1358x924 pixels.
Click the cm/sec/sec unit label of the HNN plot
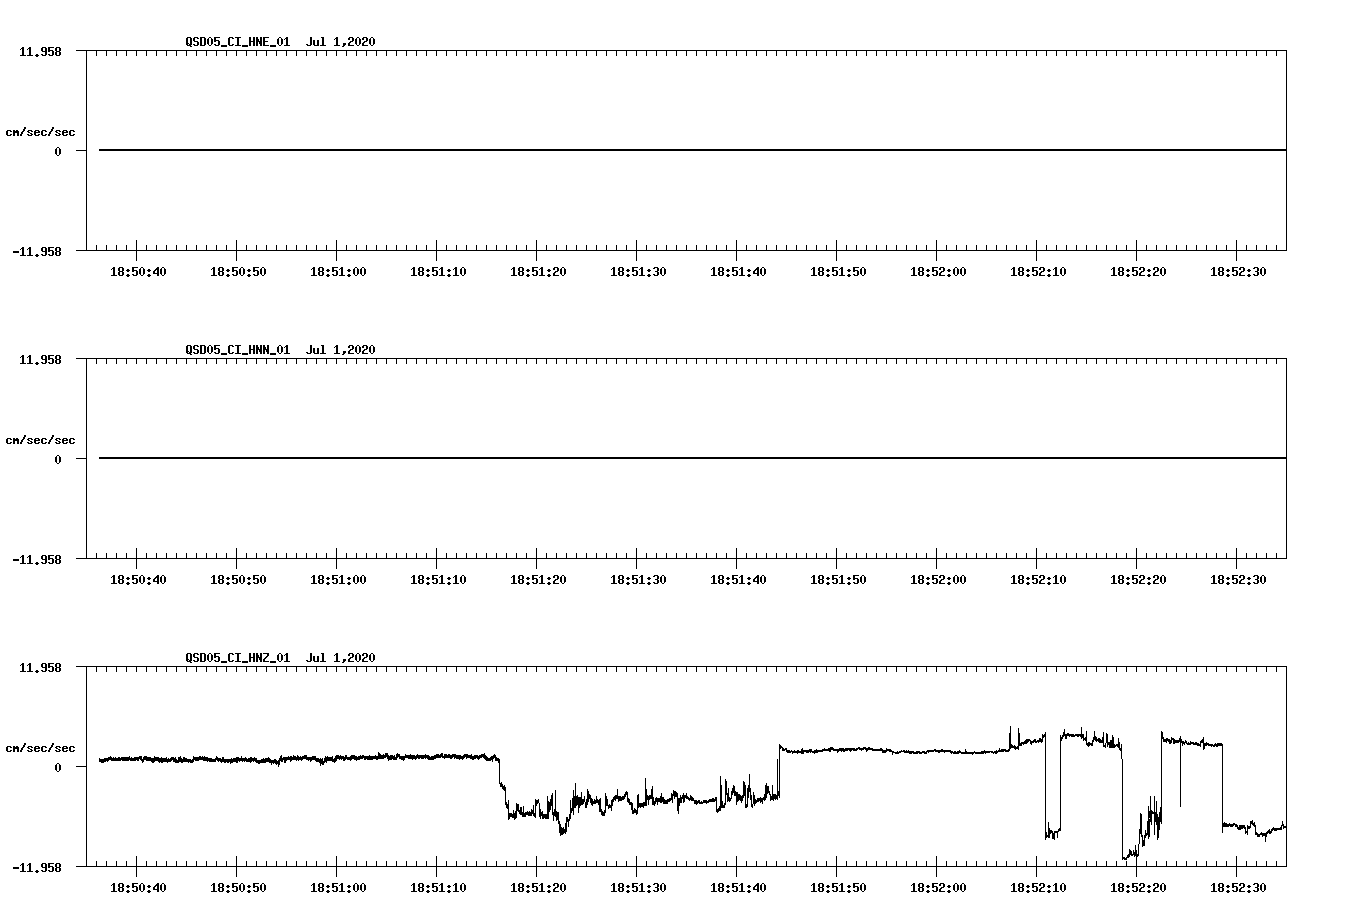point(40,440)
